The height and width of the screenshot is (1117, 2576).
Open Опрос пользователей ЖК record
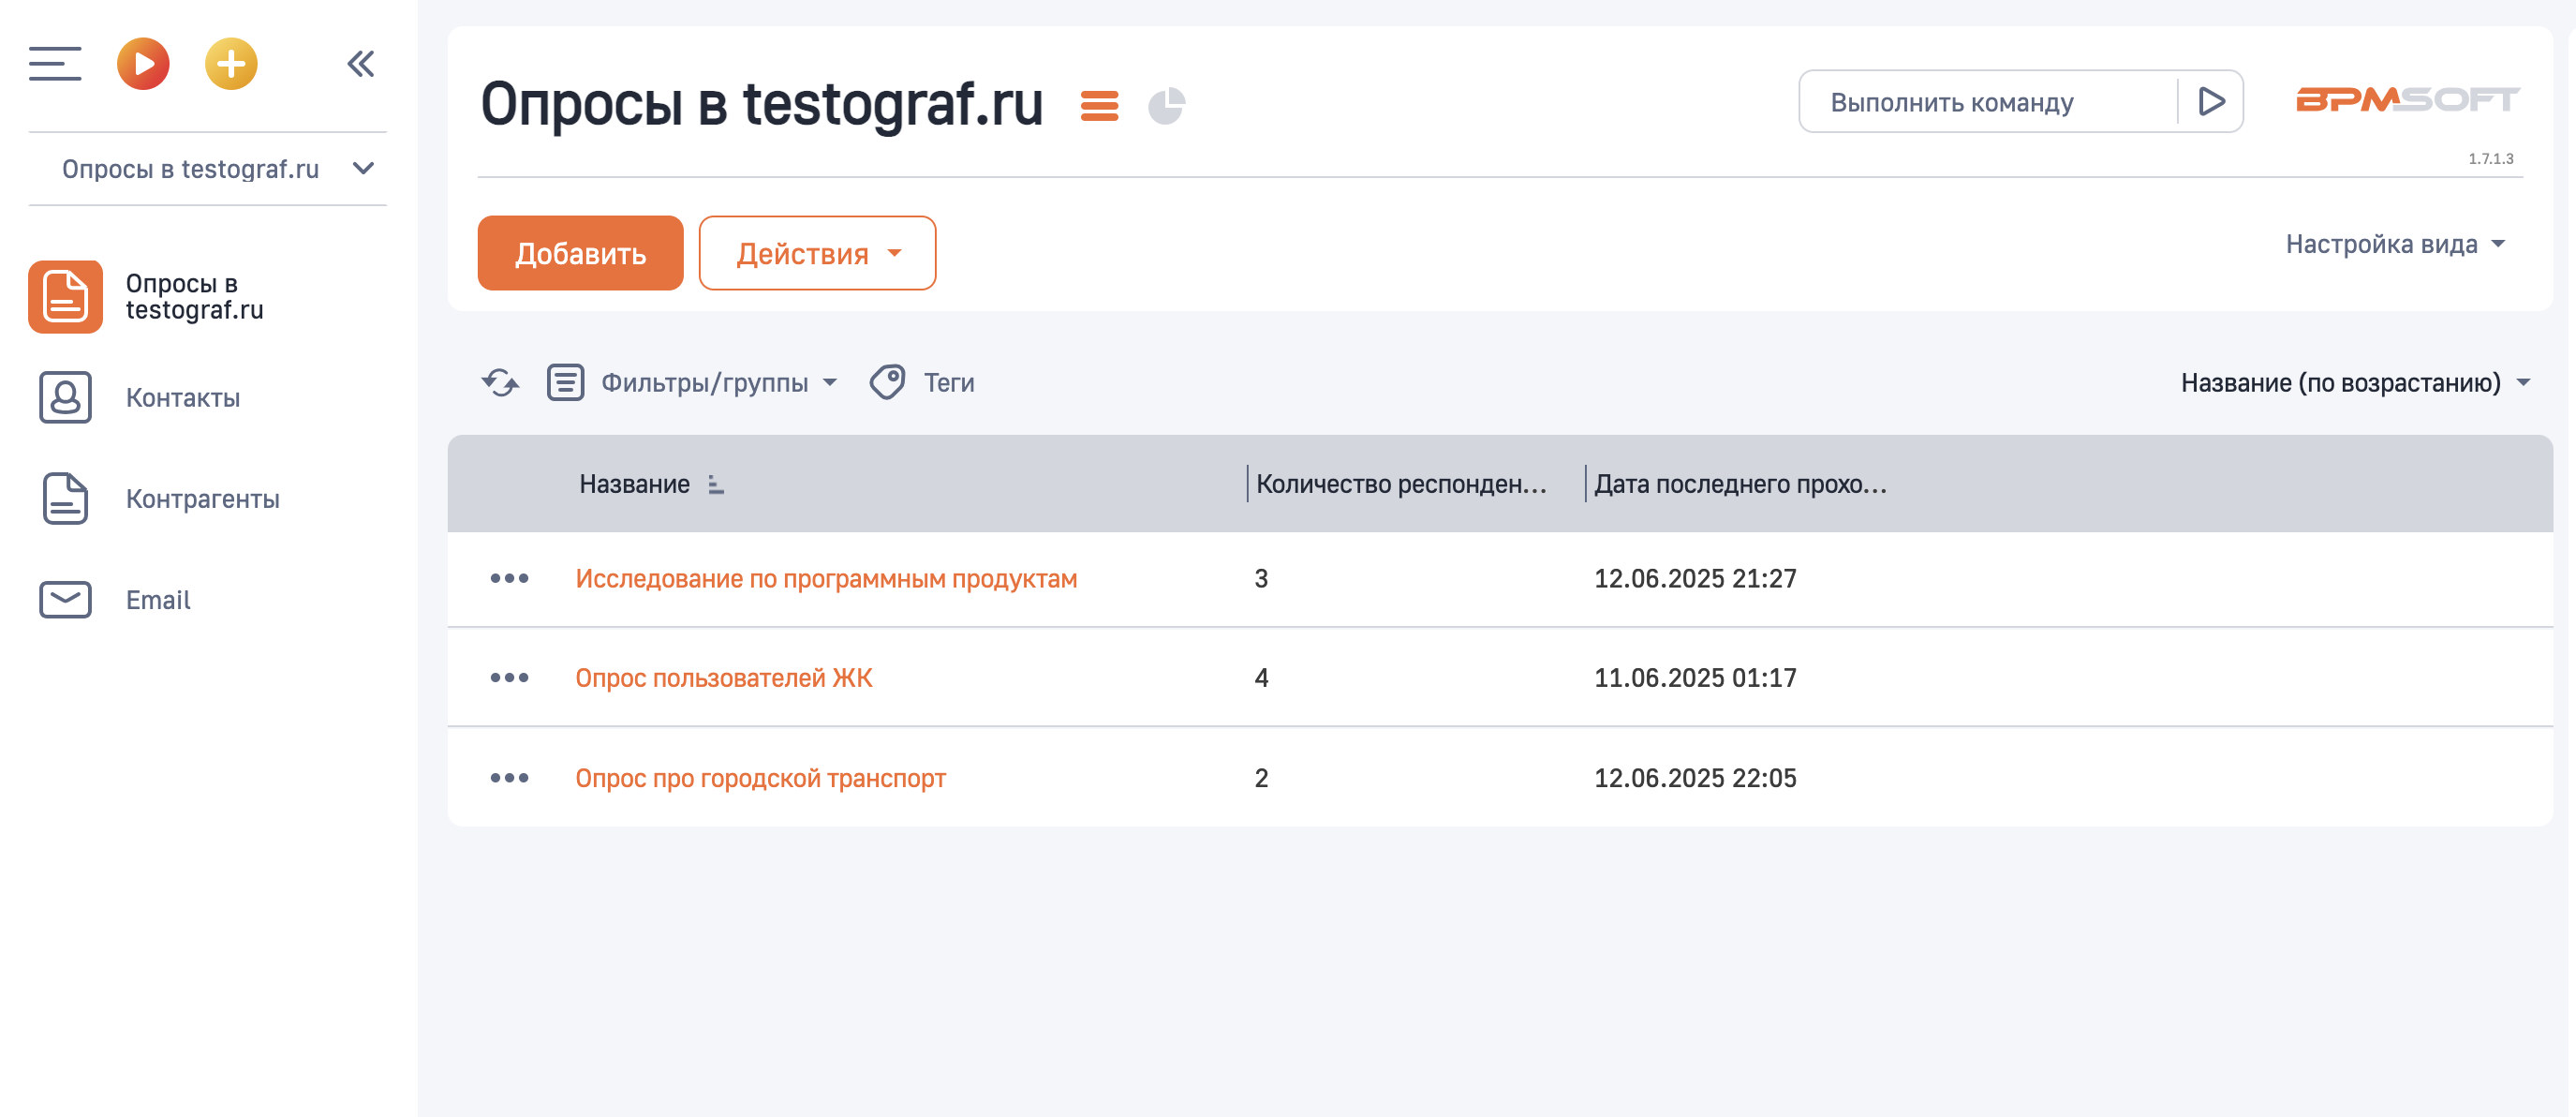click(724, 677)
